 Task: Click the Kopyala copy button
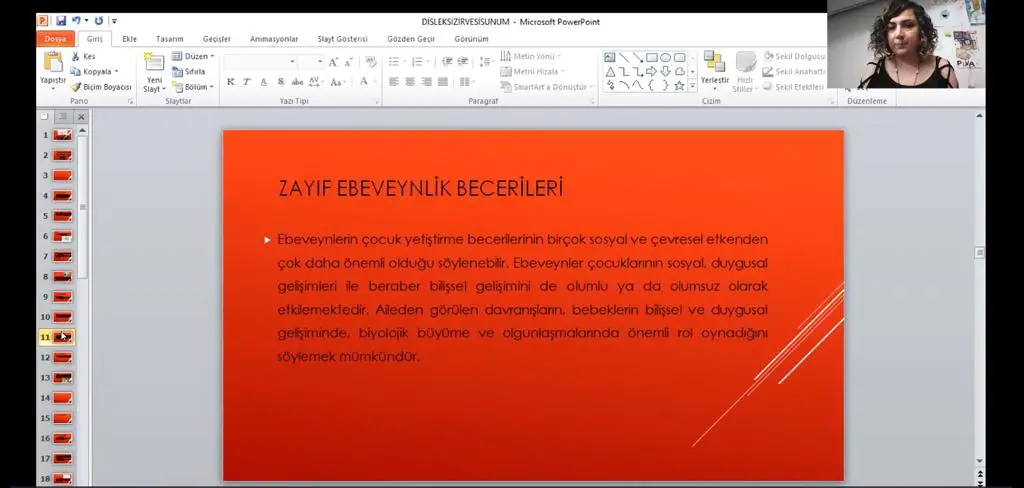click(x=95, y=72)
